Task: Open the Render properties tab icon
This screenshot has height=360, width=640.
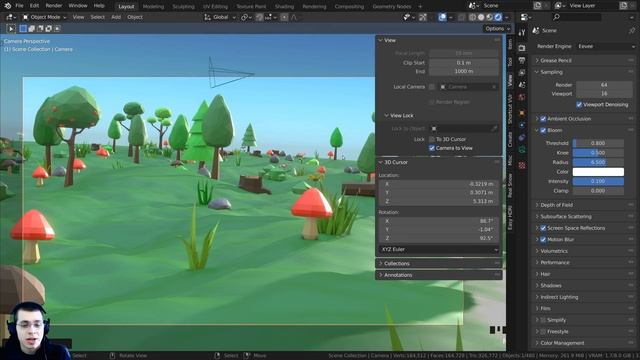Action: click(x=522, y=48)
